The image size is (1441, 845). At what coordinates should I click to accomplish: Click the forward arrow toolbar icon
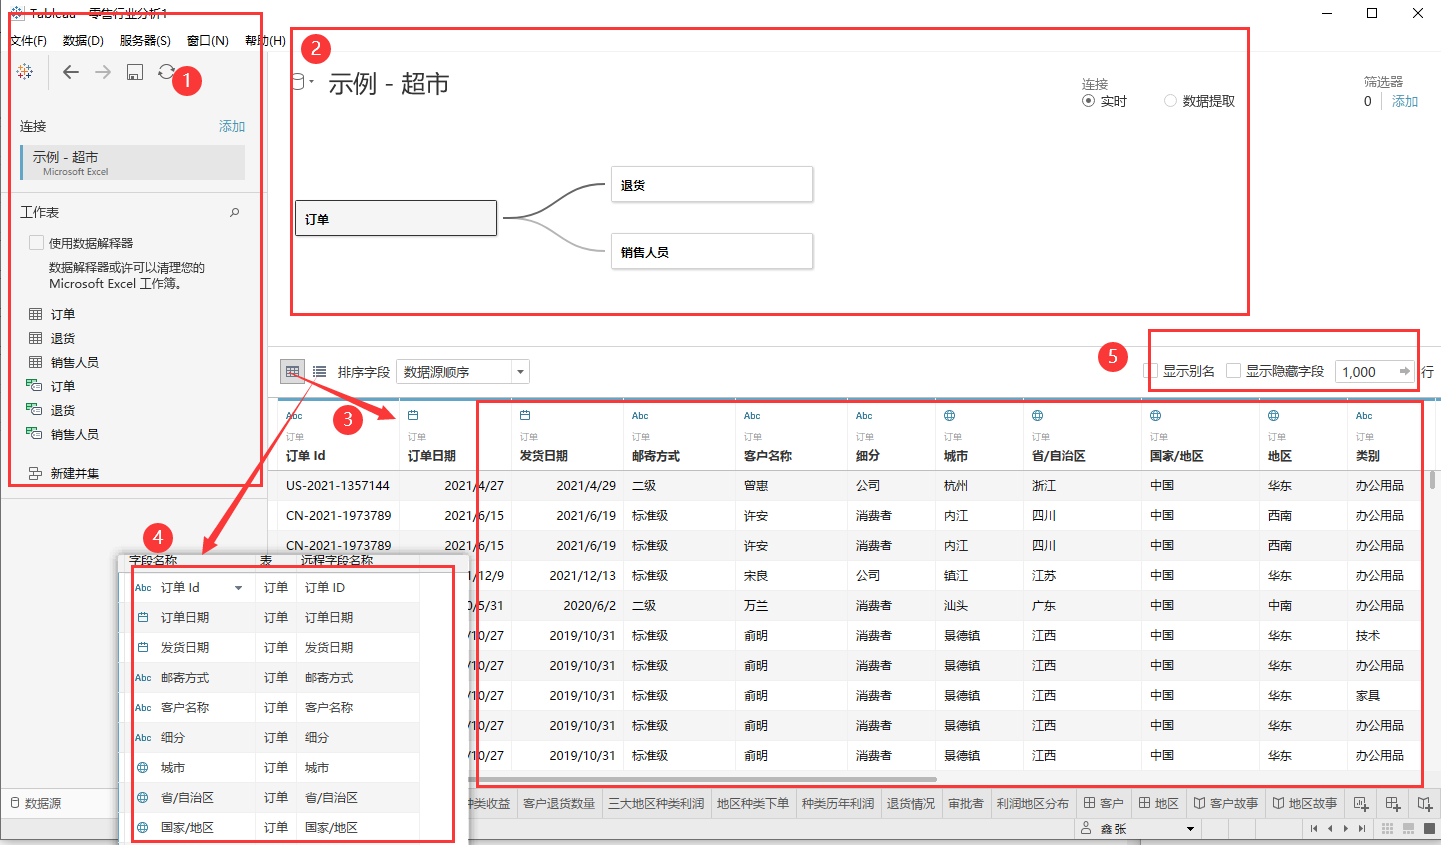click(x=103, y=72)
